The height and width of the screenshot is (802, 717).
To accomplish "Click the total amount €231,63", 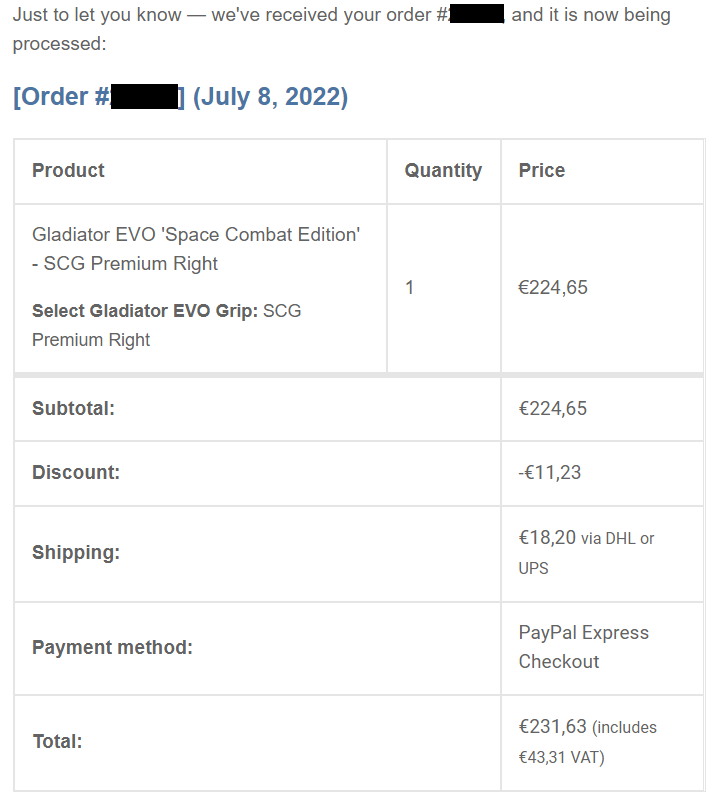I will (553, 727).
